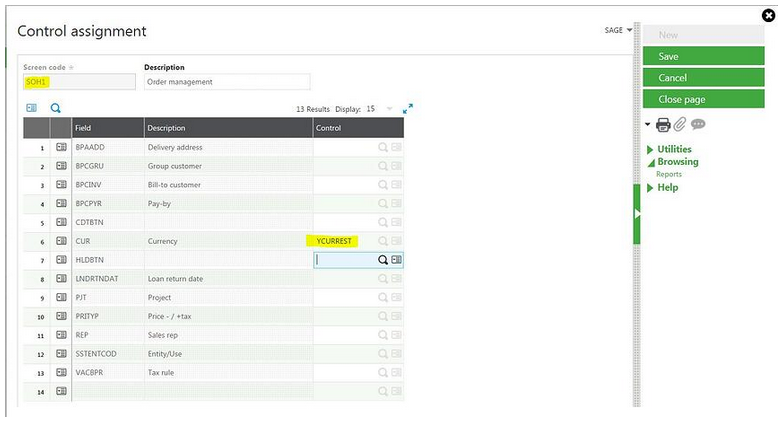
Task: Collapse the Browsing section
Action: tap(676, 162)
